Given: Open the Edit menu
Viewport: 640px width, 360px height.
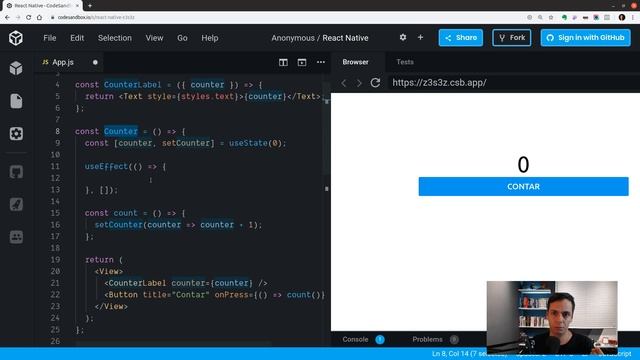Looking at the screenshot, I should click(x=77, y=38).
